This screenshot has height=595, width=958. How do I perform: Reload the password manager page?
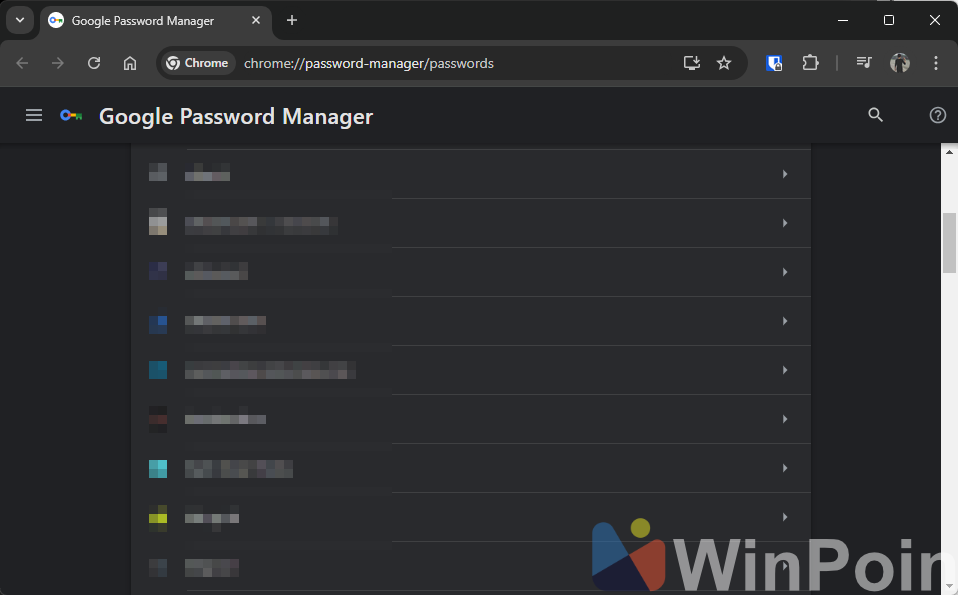pos(94,63)
